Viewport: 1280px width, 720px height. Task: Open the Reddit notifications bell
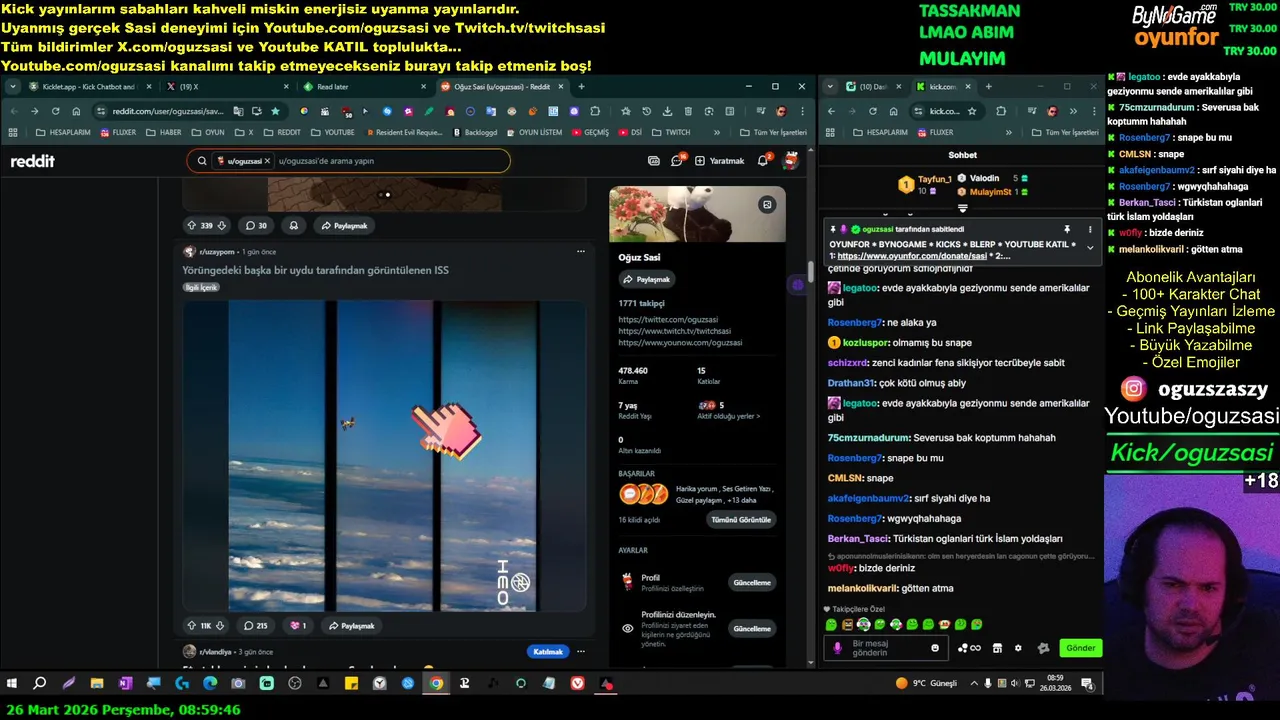[x=763, y=160]
